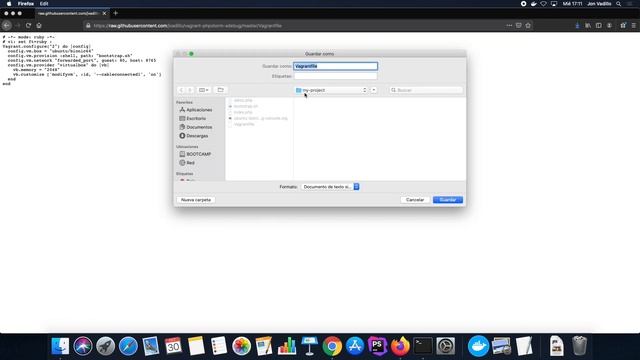Screen dimensions: 640x360
Task: Click the Firefox address bar URL
Action: 187,26
